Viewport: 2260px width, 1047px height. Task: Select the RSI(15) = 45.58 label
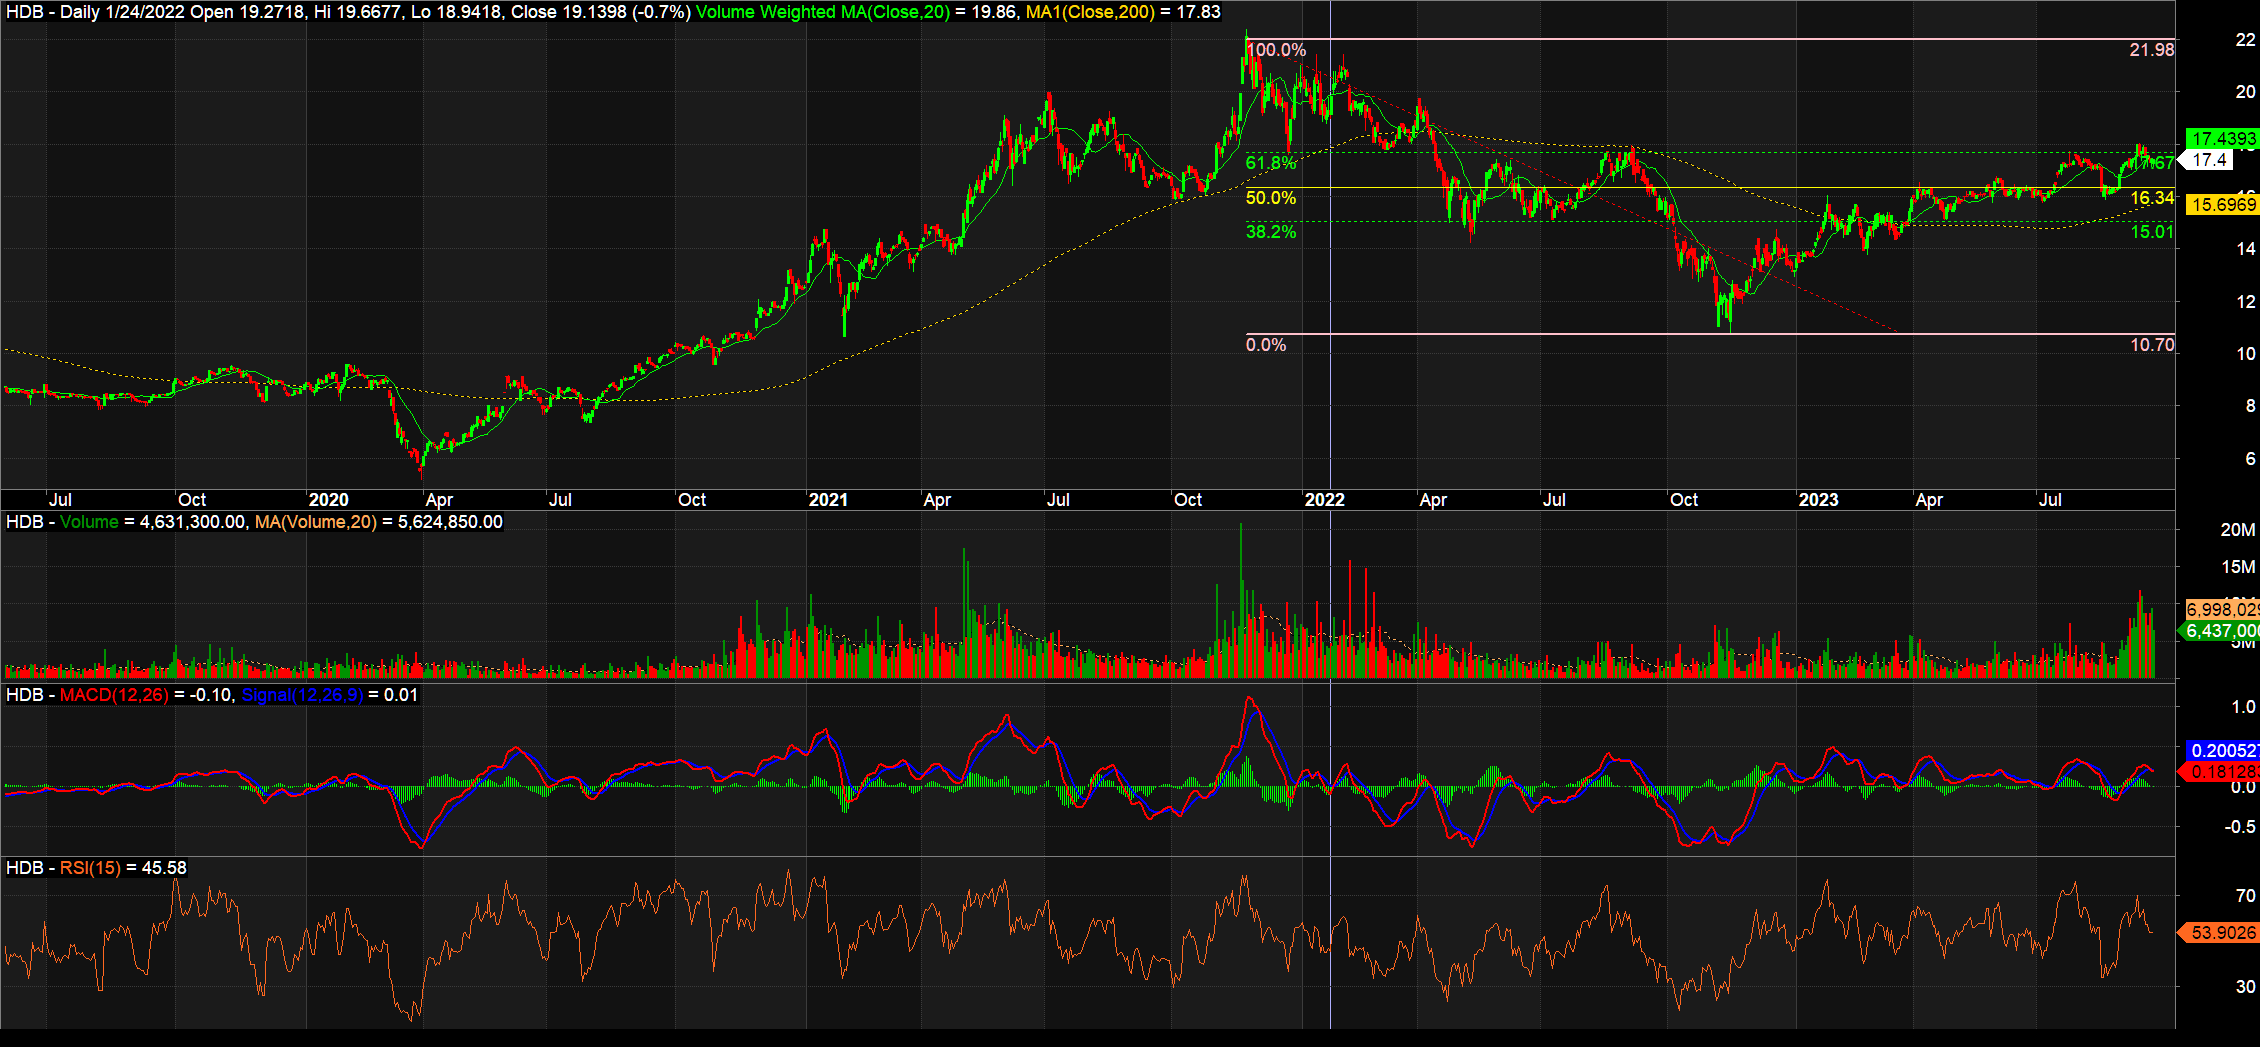point(123,868)
